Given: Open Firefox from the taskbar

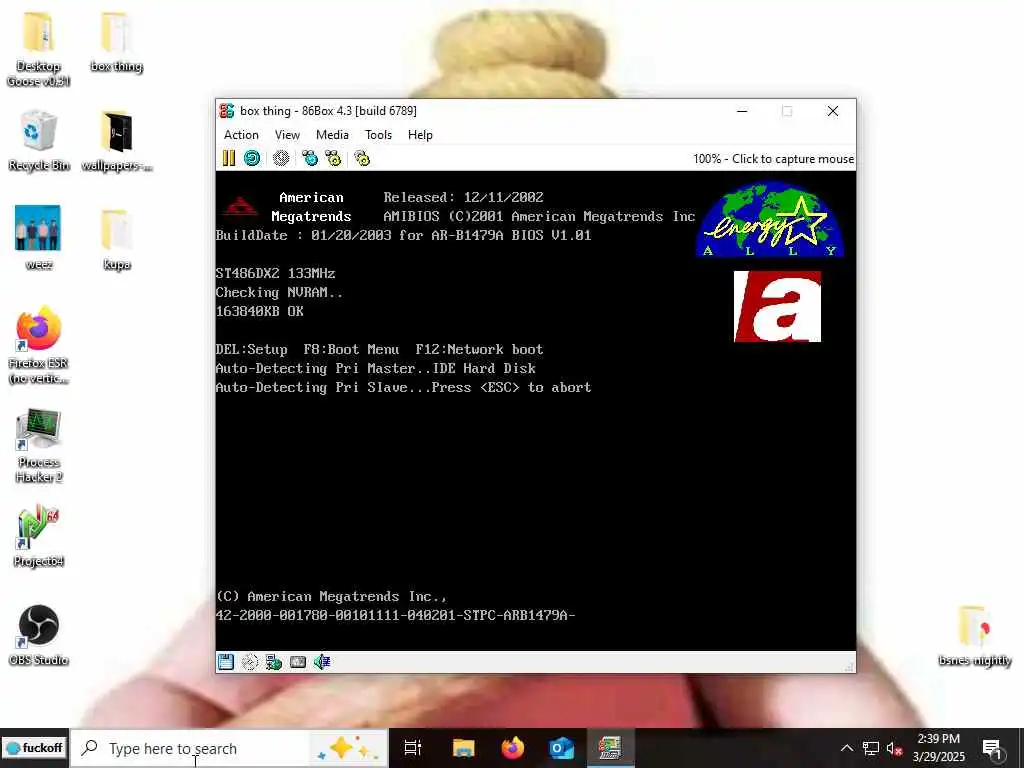Looking at the screenshot, I should coord(513,748).
